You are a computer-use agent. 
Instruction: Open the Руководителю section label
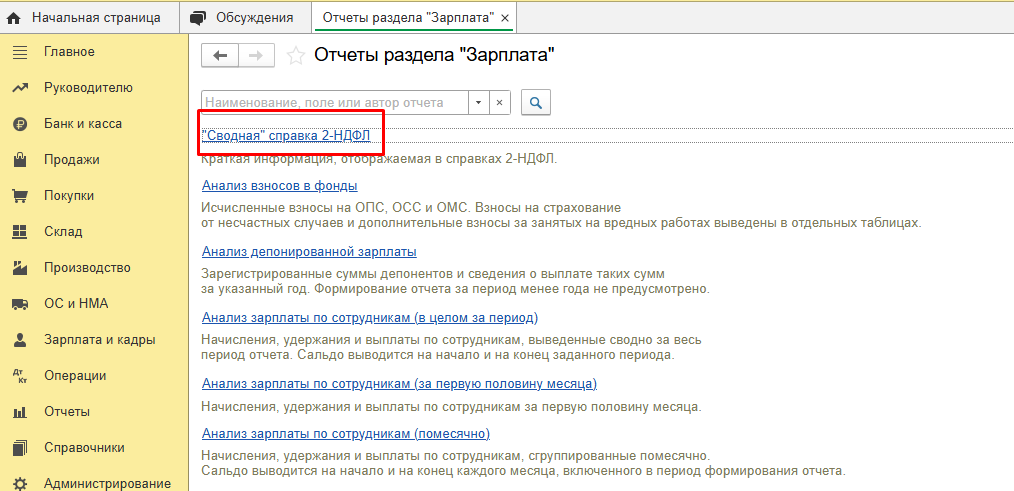pos(89,88)
